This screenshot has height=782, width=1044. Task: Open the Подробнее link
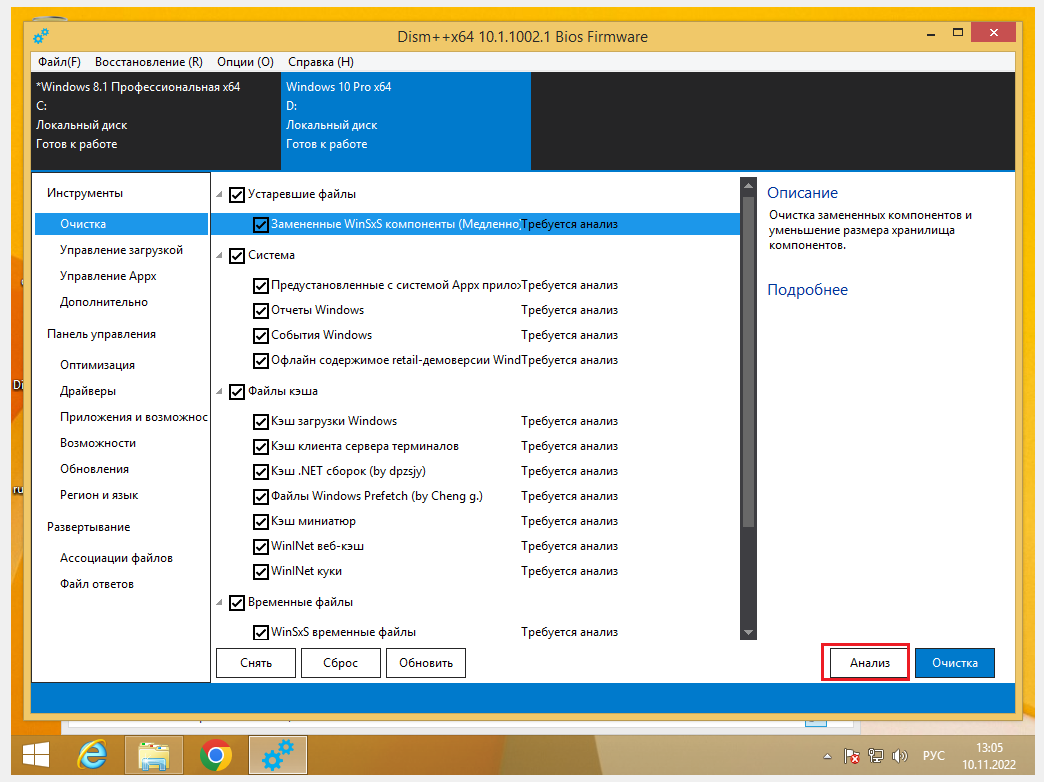point(808,290)
